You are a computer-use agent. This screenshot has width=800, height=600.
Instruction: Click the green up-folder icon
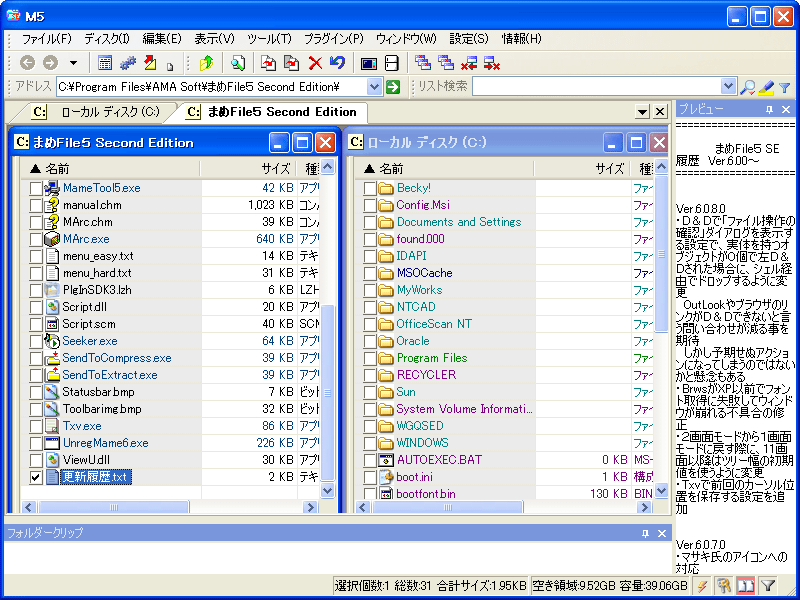click(207, 63)
